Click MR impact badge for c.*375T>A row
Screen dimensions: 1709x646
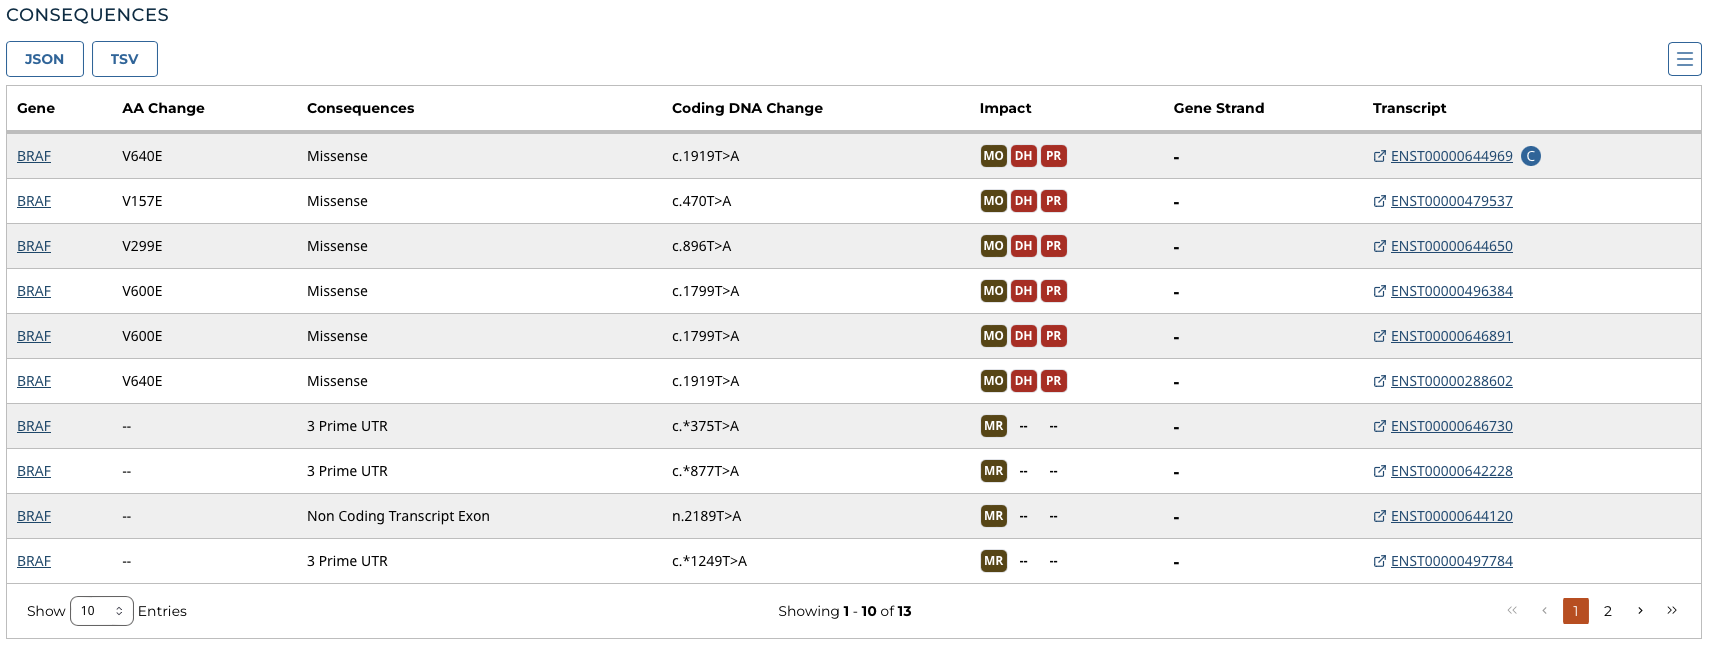pyautogui.click(x=993, y=426)
